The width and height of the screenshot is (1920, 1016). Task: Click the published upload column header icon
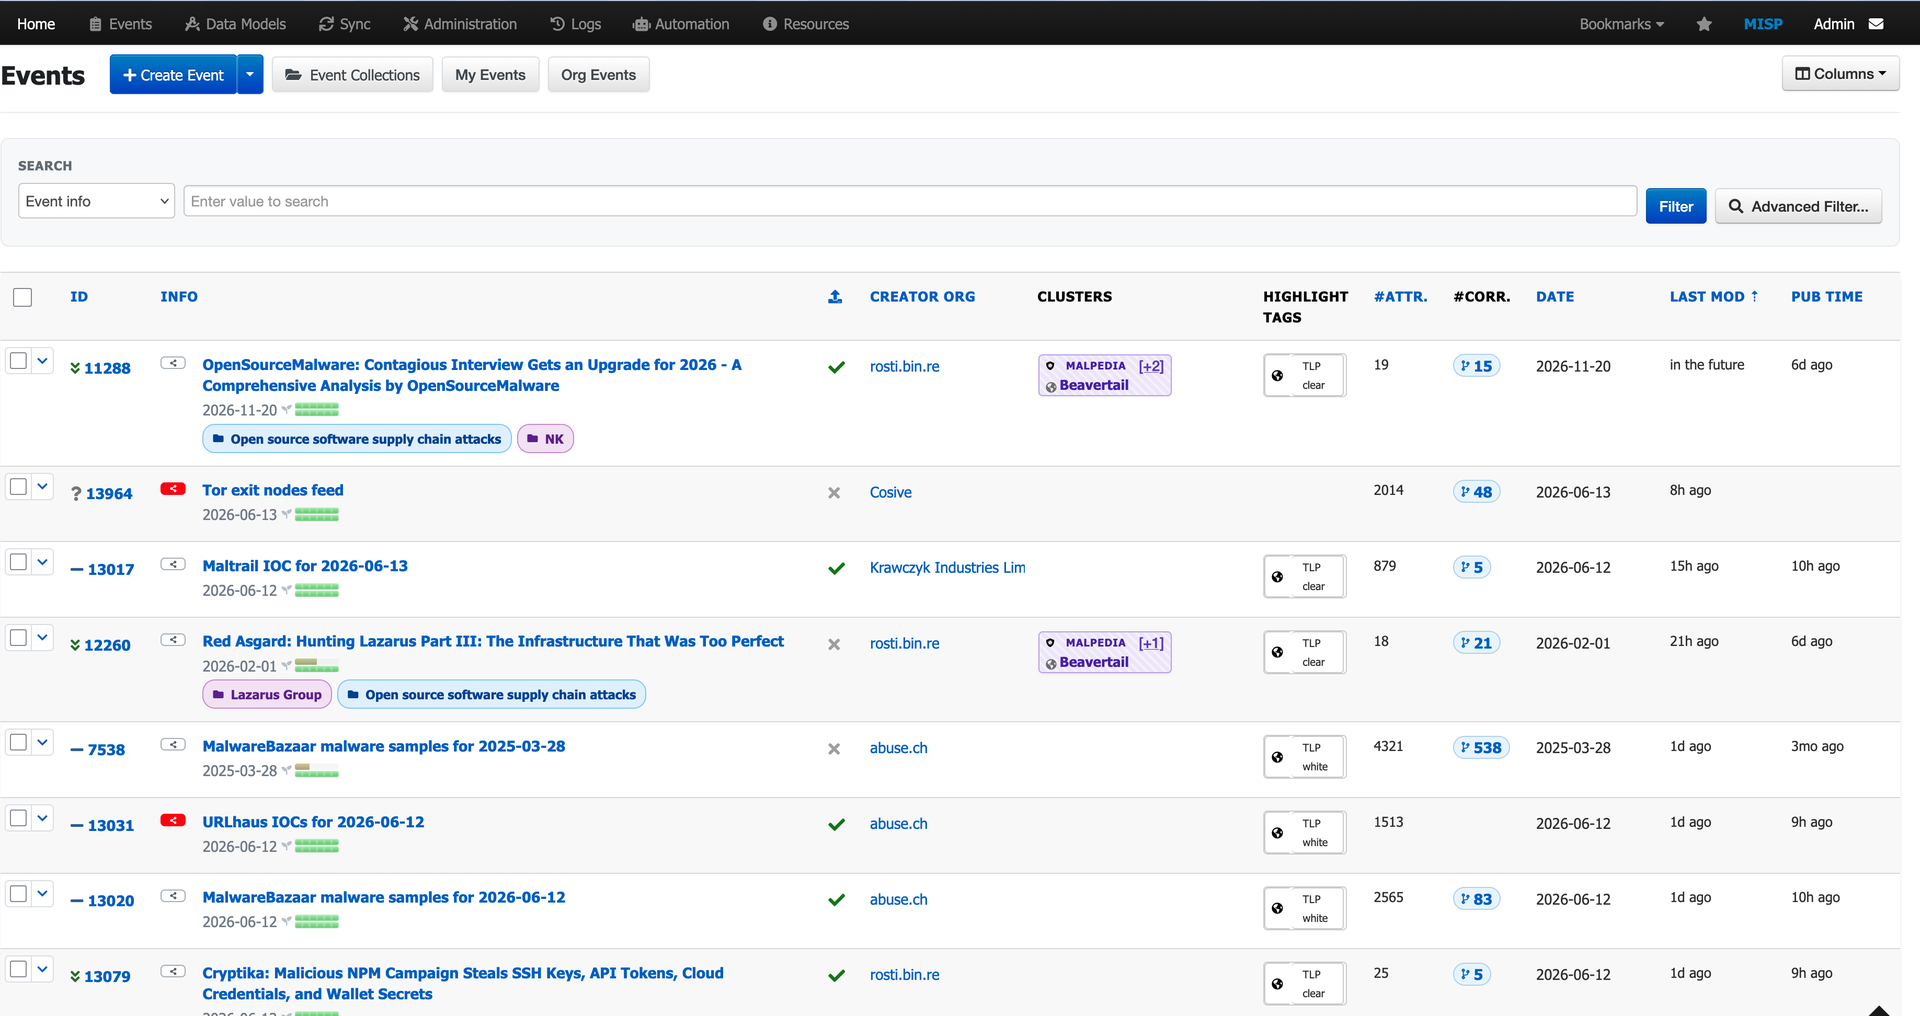(x=835, y=297)
